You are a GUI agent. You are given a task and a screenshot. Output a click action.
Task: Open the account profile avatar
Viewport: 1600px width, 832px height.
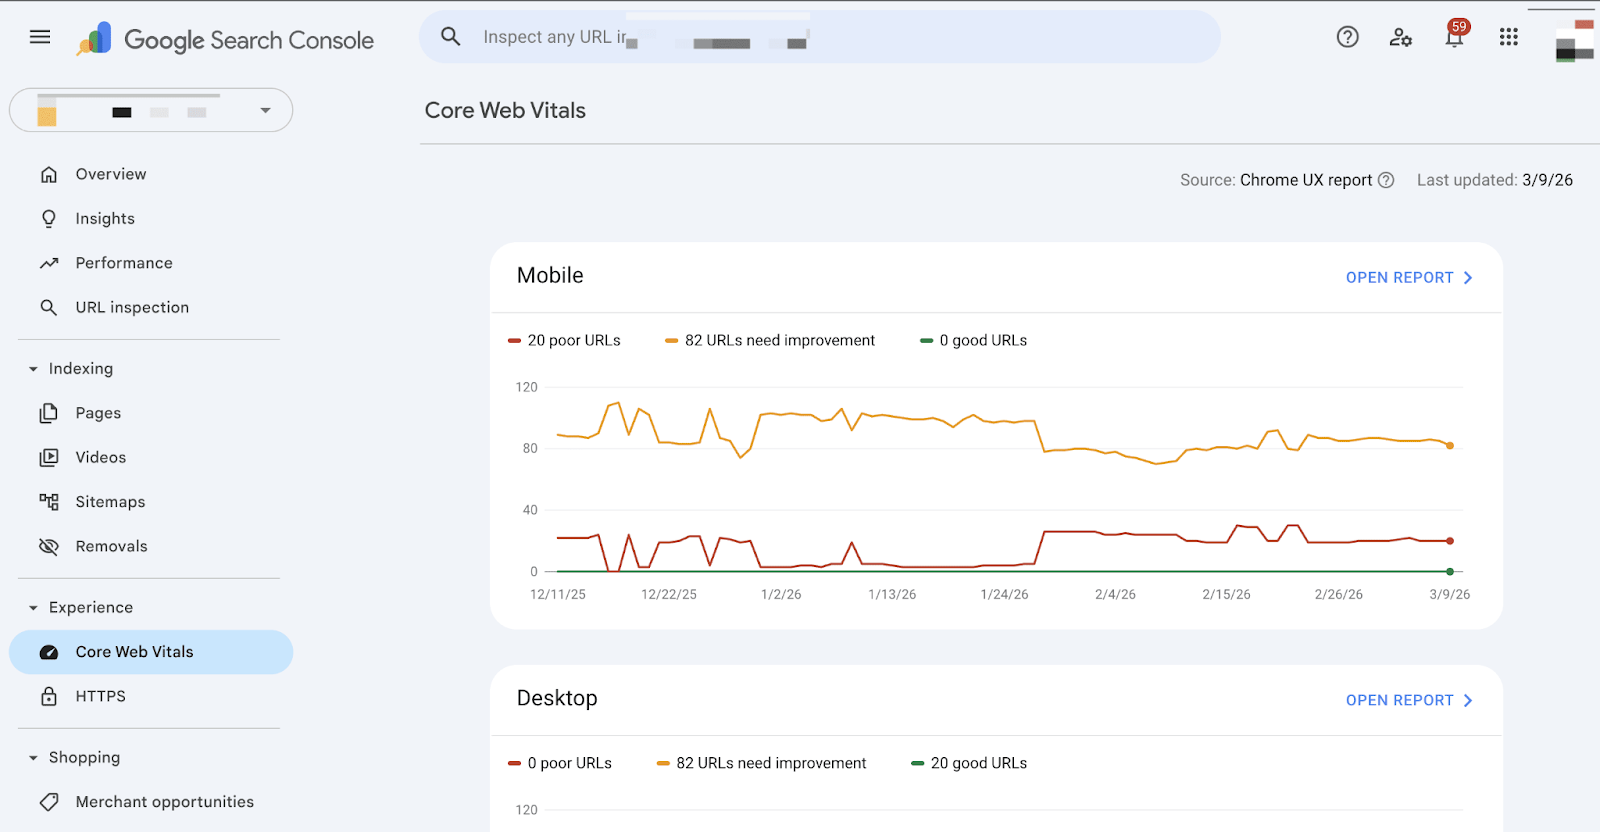pyautogui.click(x=1575, y=40)
